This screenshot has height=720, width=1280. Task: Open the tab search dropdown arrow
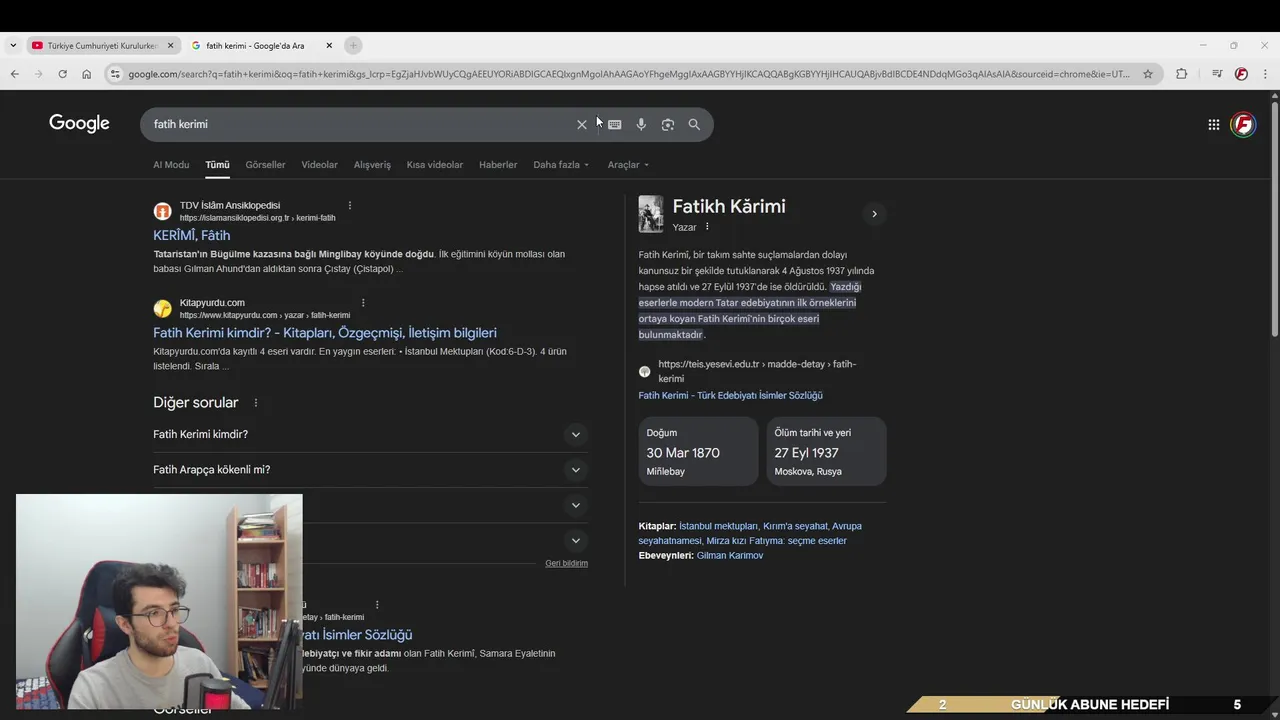(12, 45)
